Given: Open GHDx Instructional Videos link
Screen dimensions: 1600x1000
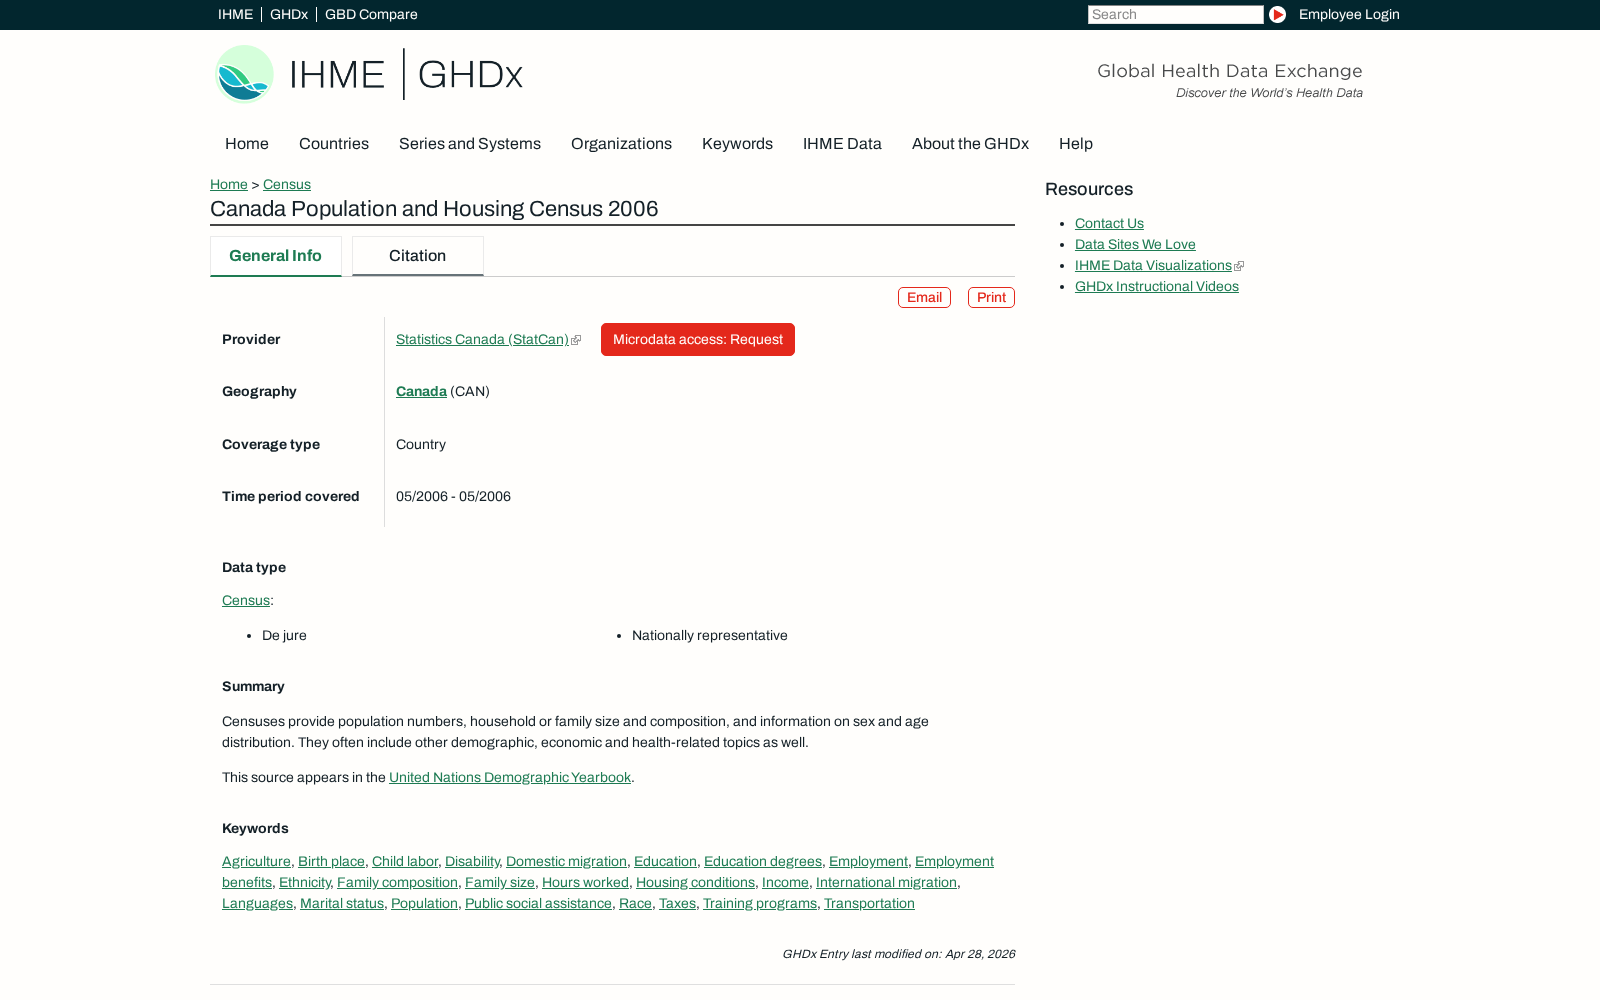Looking at the screenshot, I should (1156, 286).
